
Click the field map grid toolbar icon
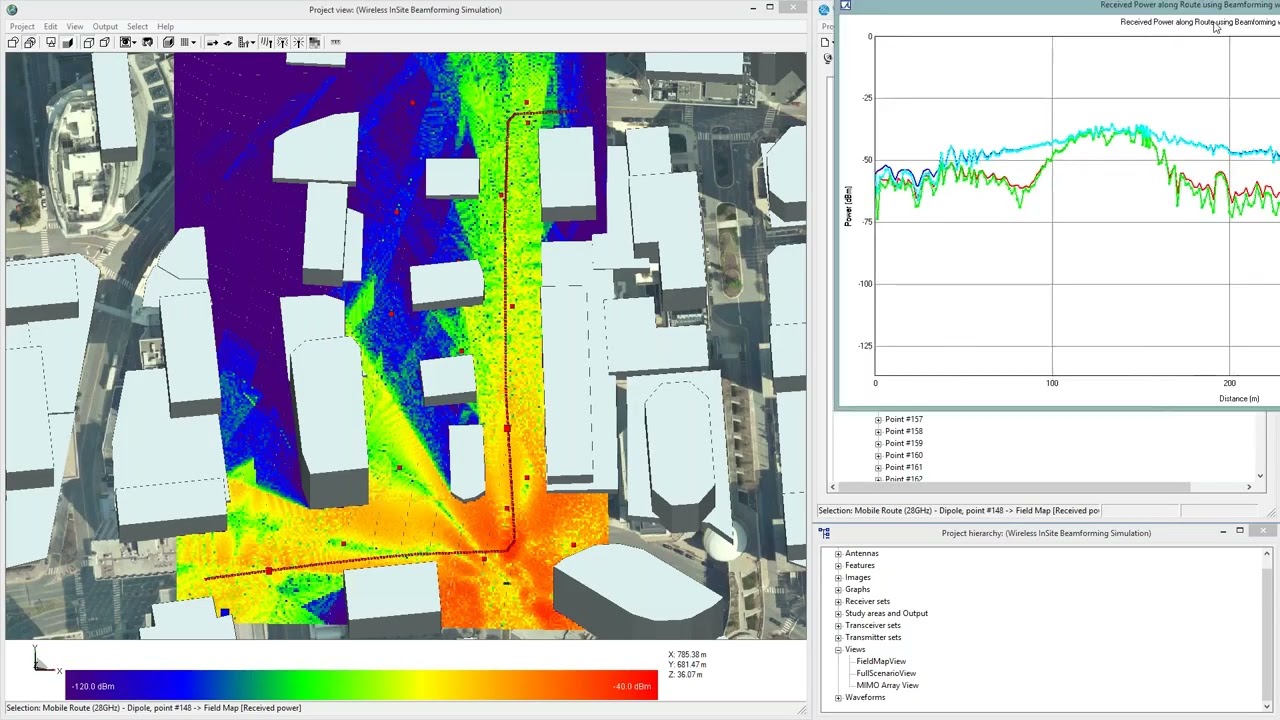314,42
